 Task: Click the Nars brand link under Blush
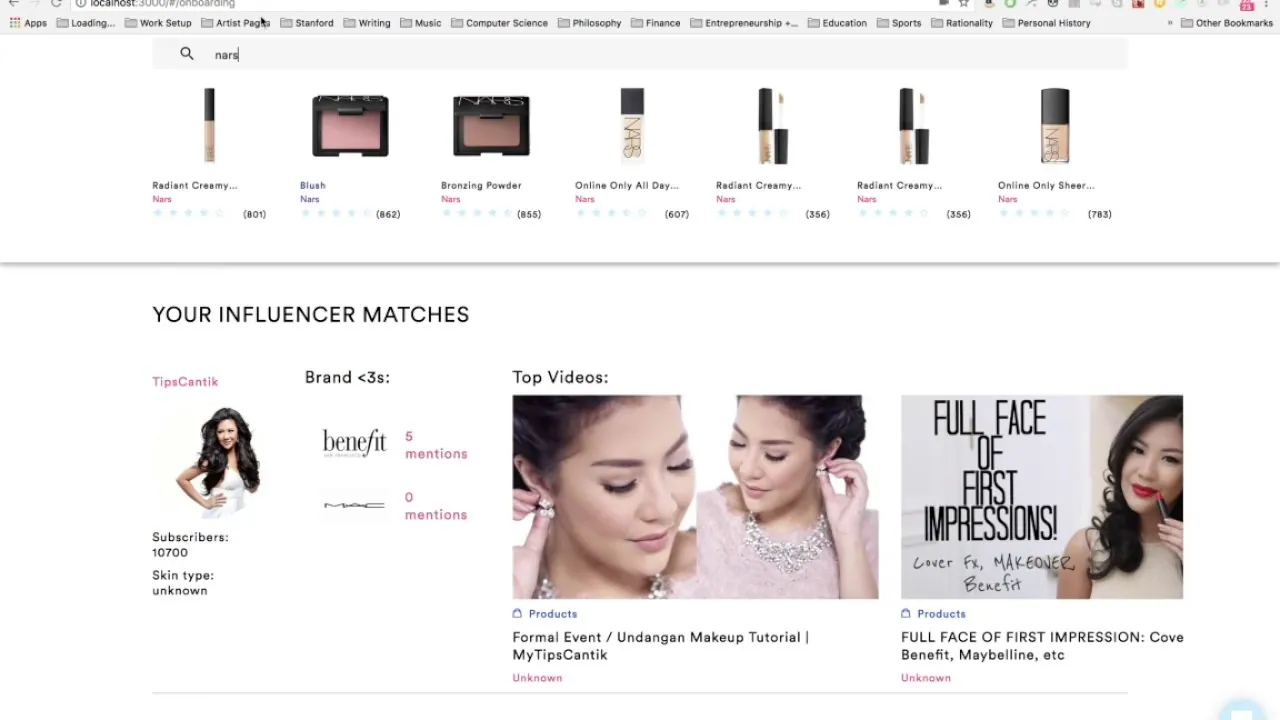pyautogui.click(x=309, y=199)
